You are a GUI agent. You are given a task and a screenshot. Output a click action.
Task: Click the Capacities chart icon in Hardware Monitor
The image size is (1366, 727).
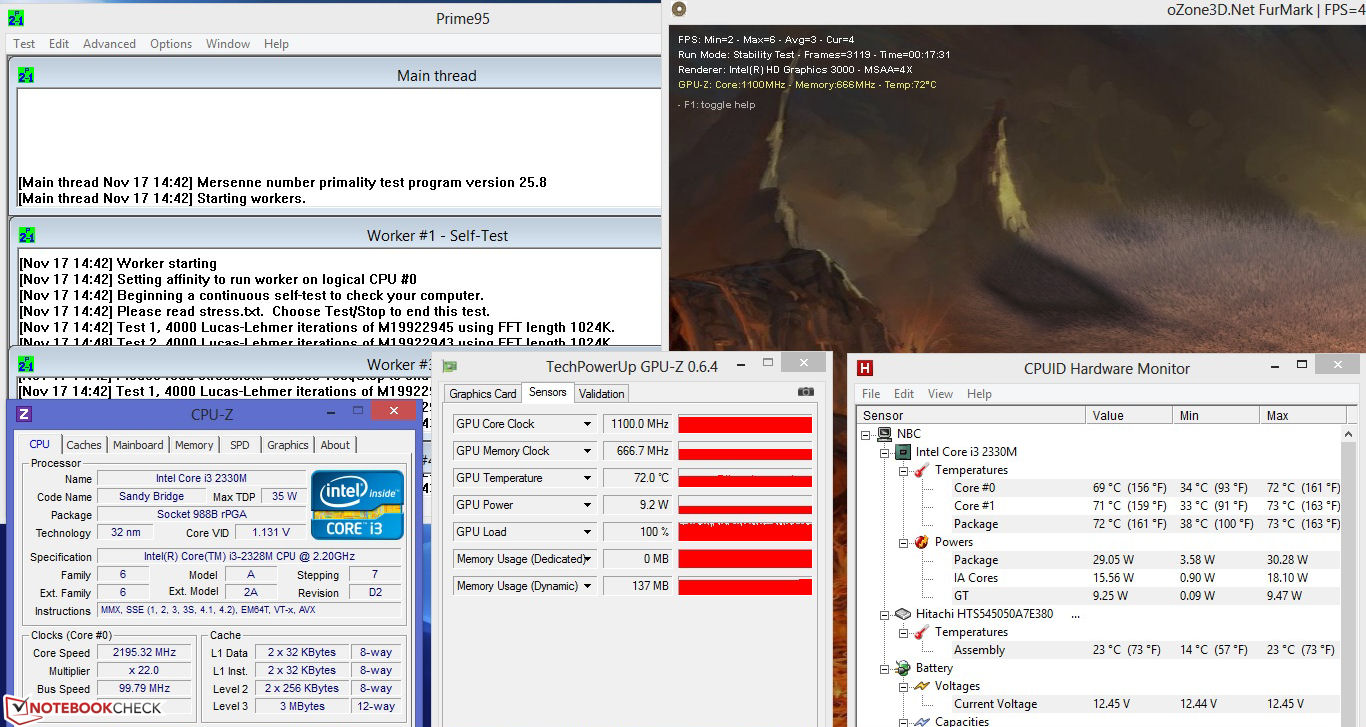(921, 721)
